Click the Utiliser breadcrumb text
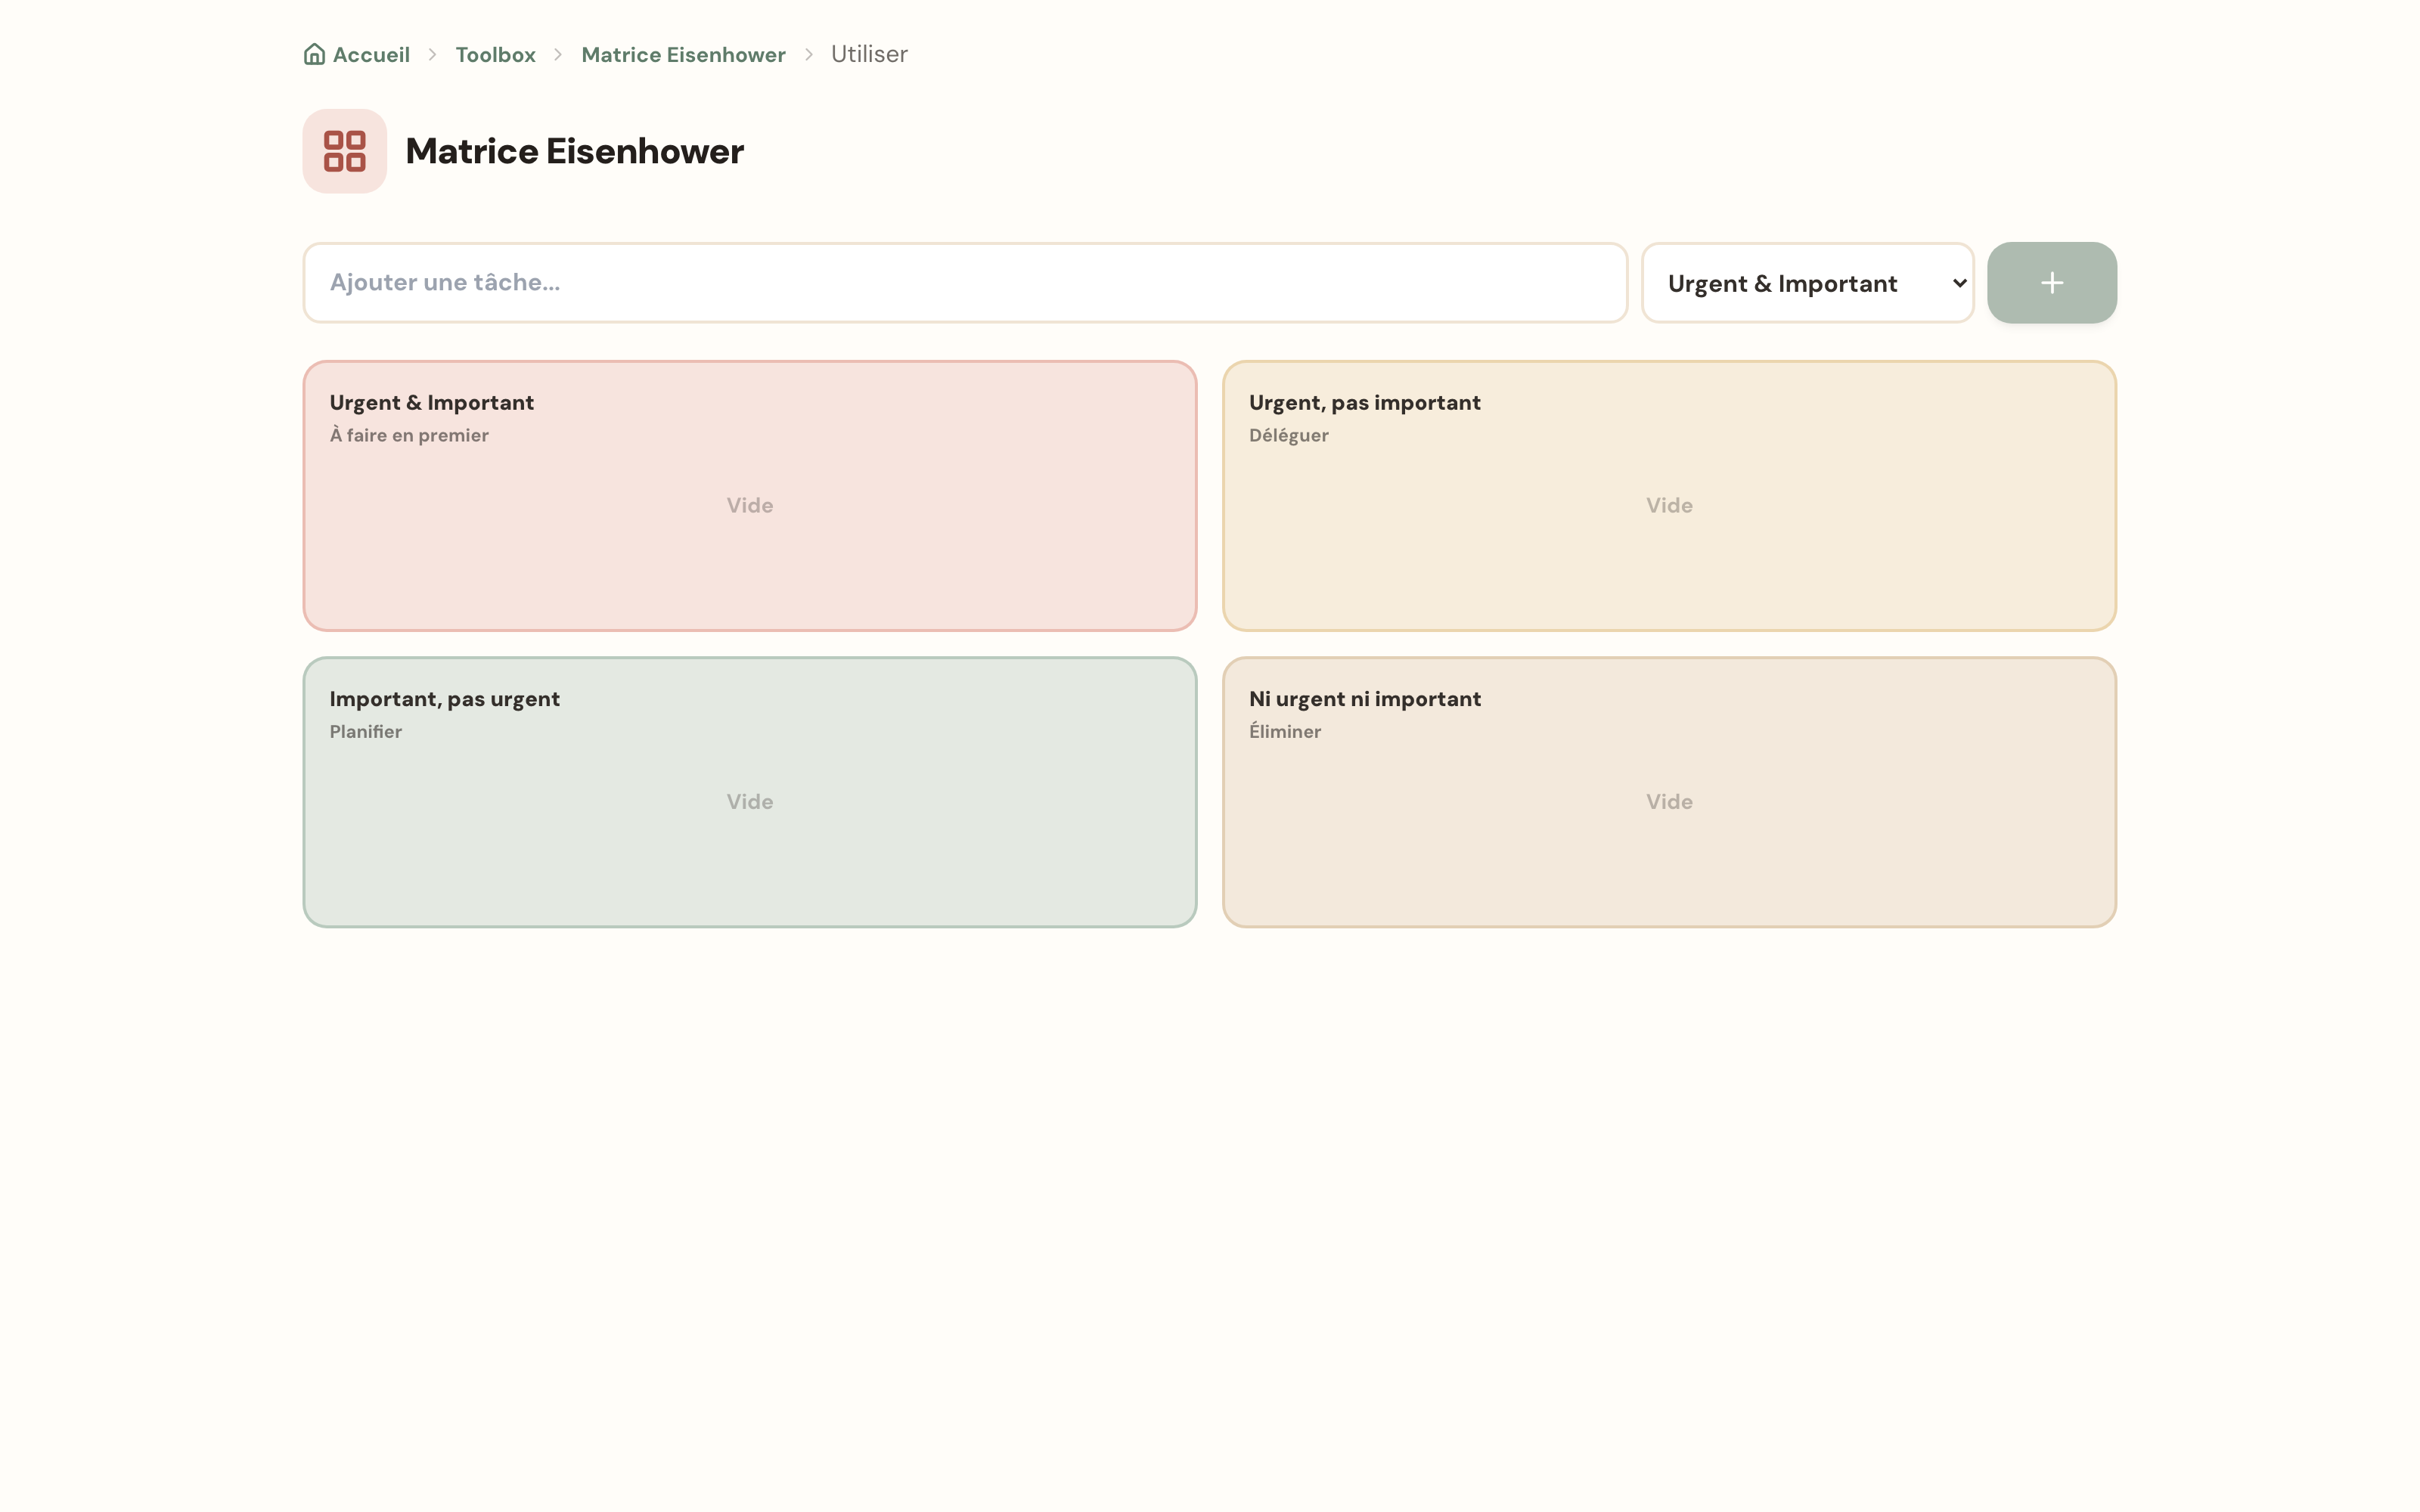Viewport: 2420px width, 1512px height. click(869, 54)
